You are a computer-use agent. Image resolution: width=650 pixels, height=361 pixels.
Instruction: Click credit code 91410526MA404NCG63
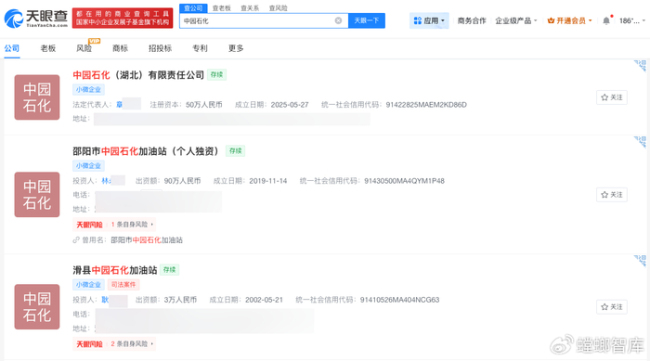(400, 300)
